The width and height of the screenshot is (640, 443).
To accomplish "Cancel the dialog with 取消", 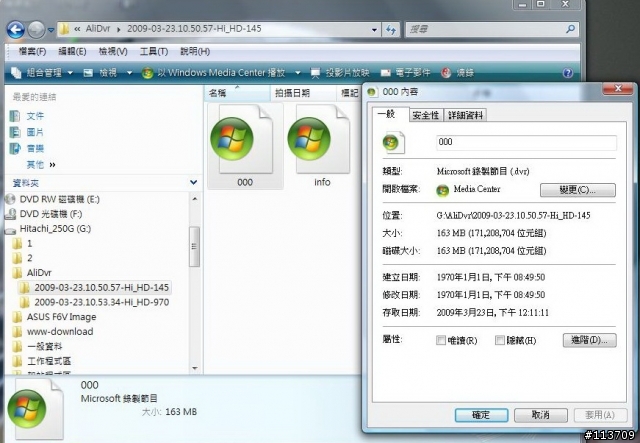I will click(x=540, y=415).
